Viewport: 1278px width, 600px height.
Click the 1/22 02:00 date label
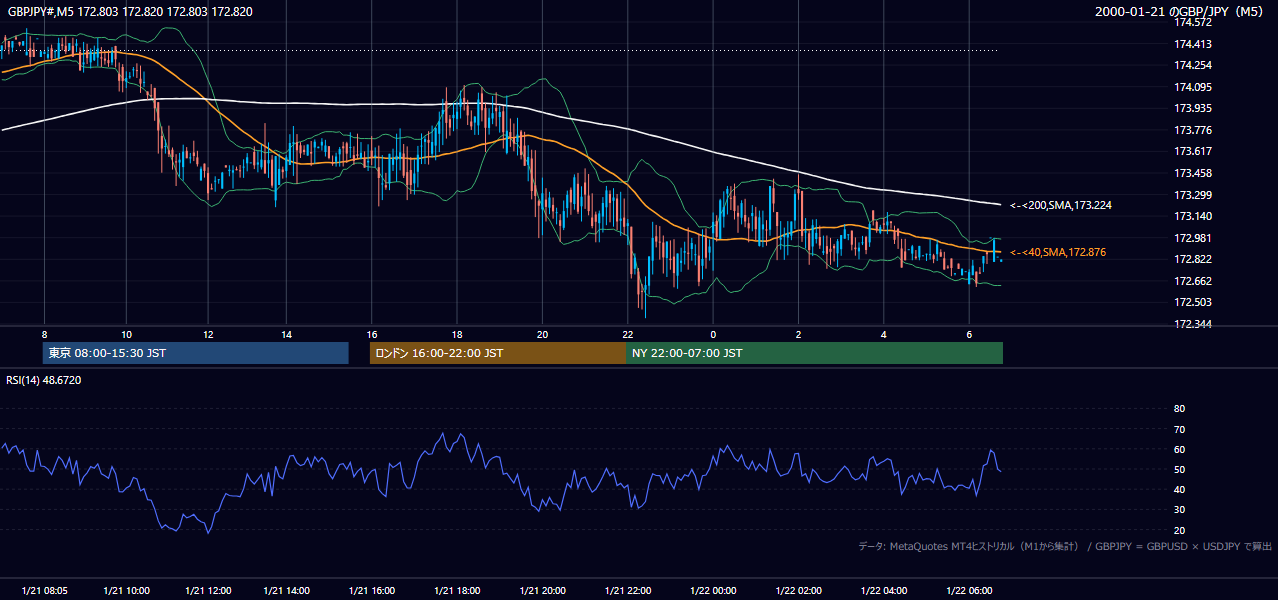tap(798, 591)
